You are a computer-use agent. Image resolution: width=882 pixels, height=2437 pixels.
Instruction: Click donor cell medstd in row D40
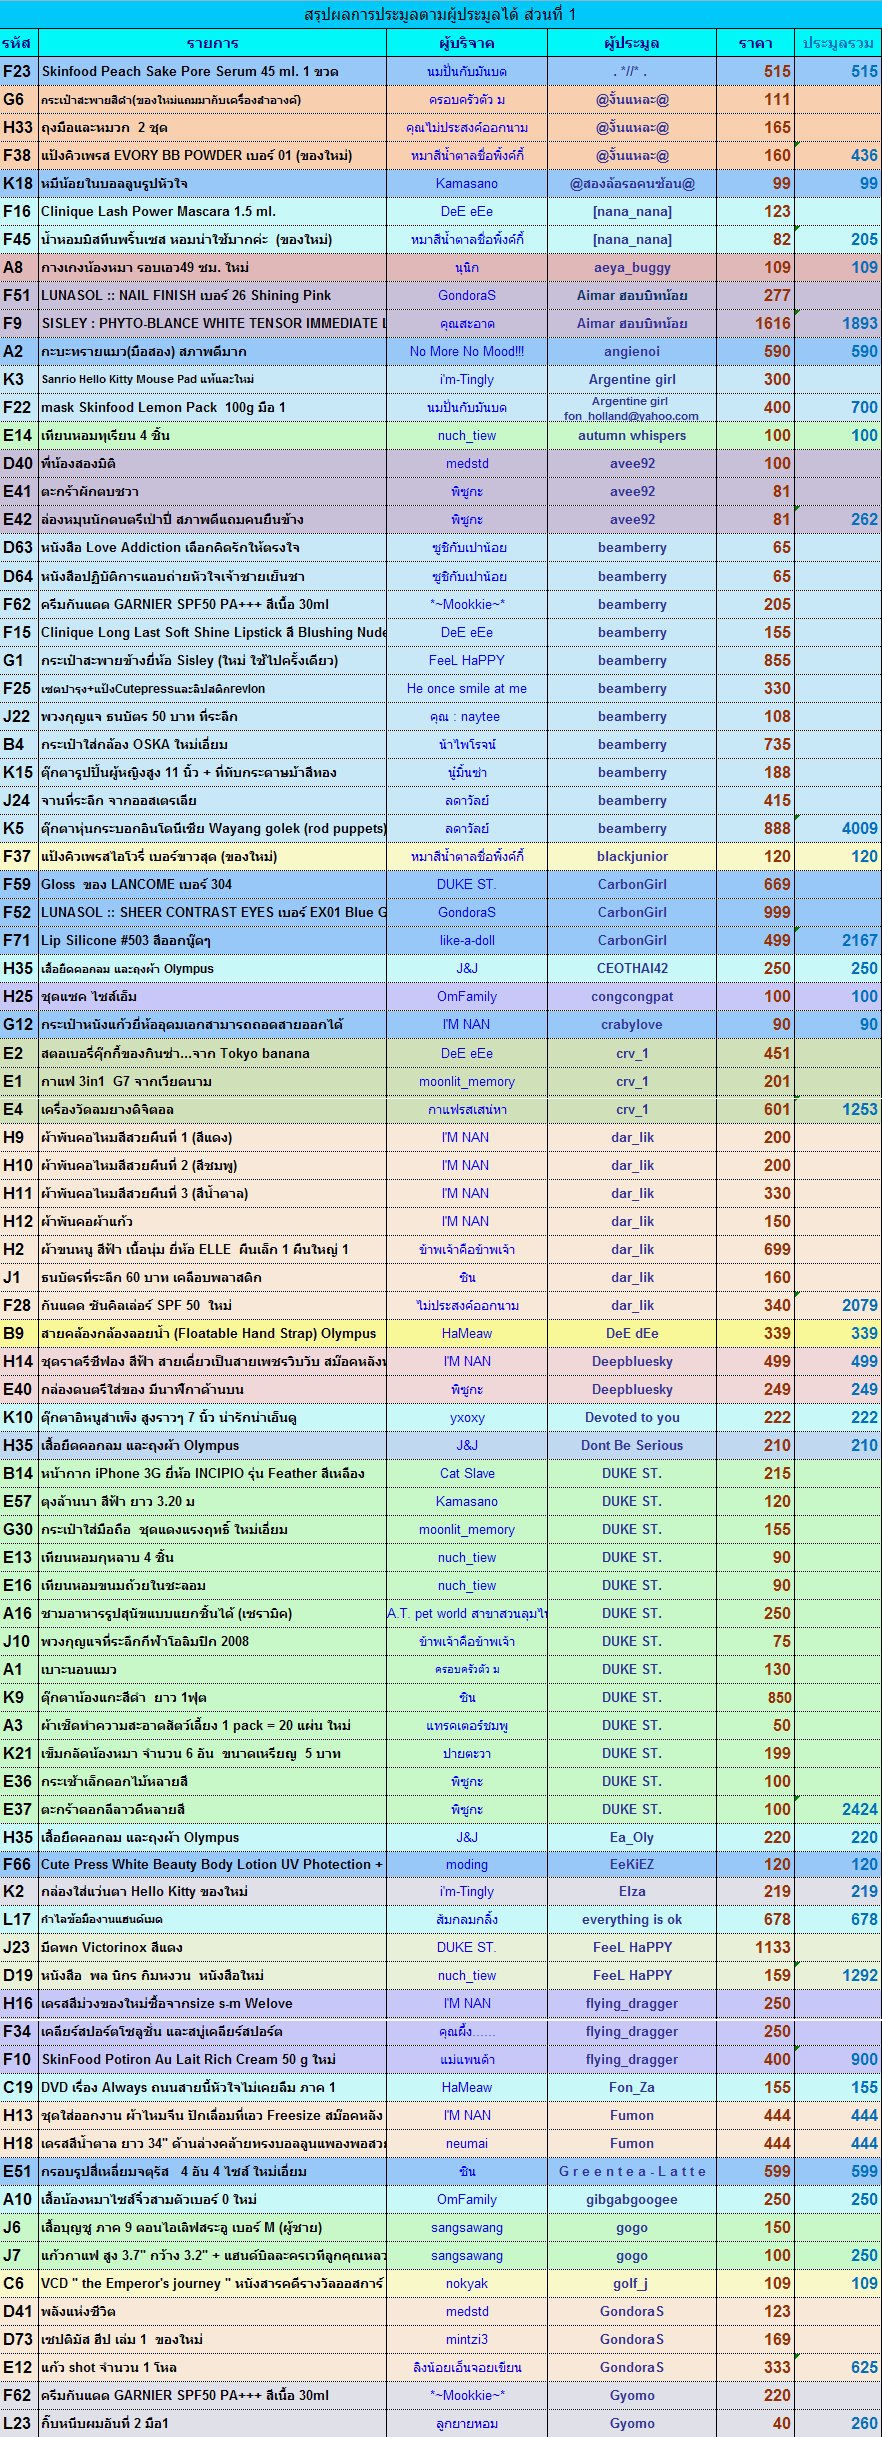(x=467, y=463)
